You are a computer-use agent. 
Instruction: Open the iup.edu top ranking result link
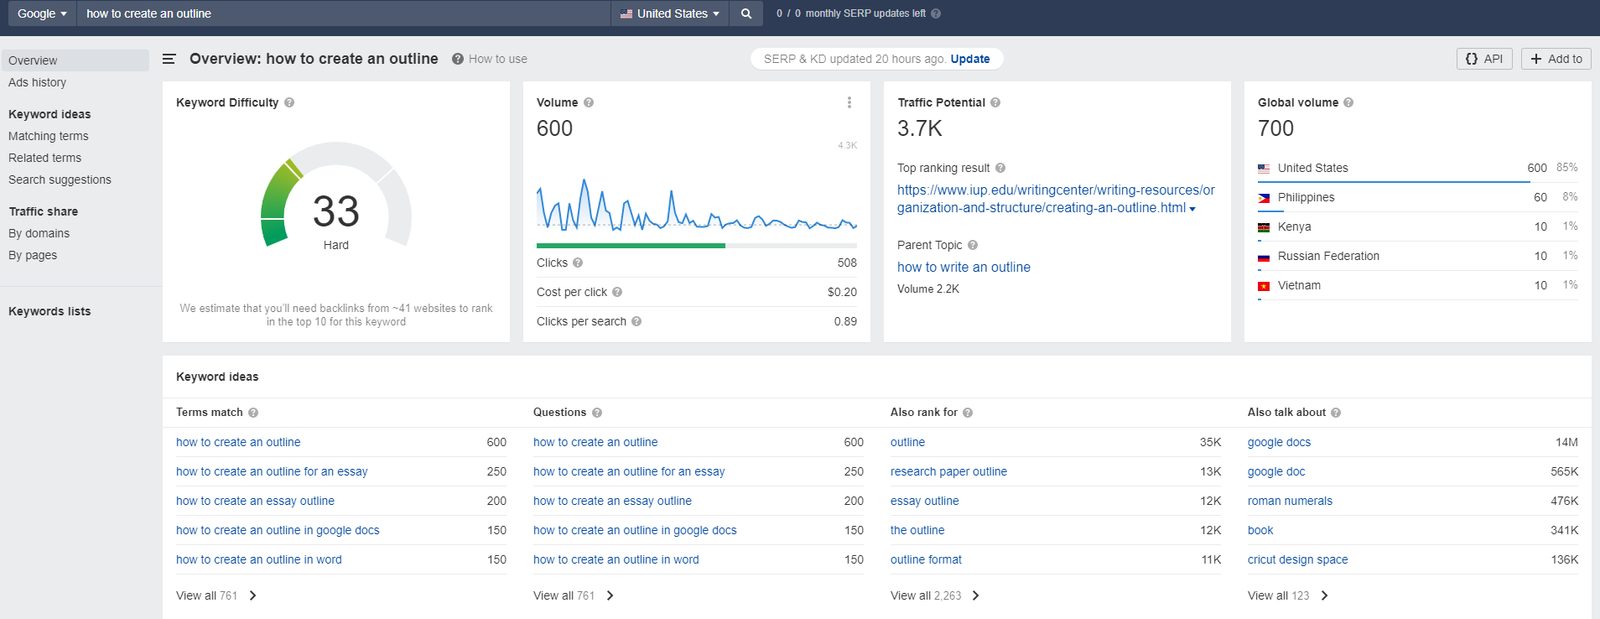[1056, 199]
